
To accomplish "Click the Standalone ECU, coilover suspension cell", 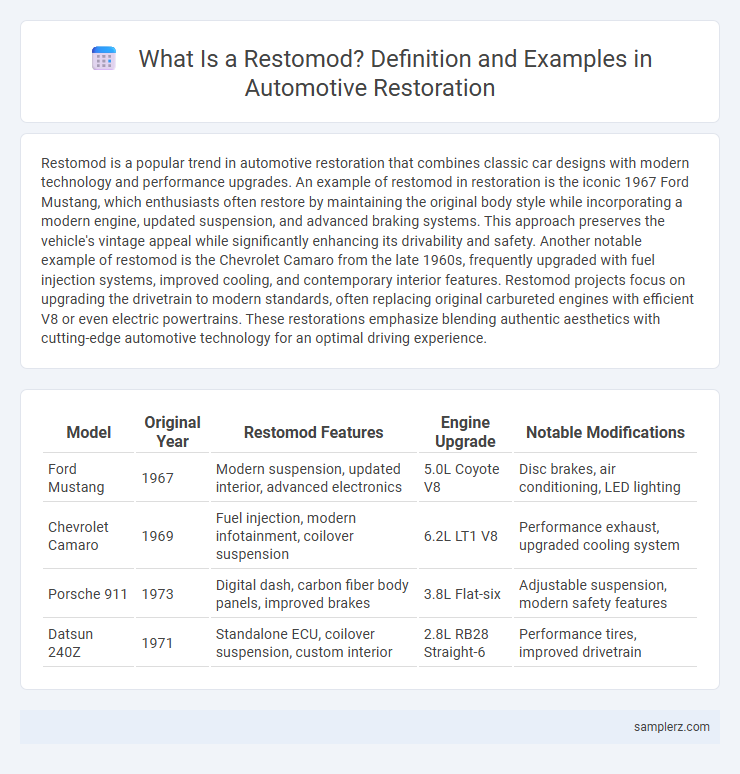I will (x=313, y=643).
